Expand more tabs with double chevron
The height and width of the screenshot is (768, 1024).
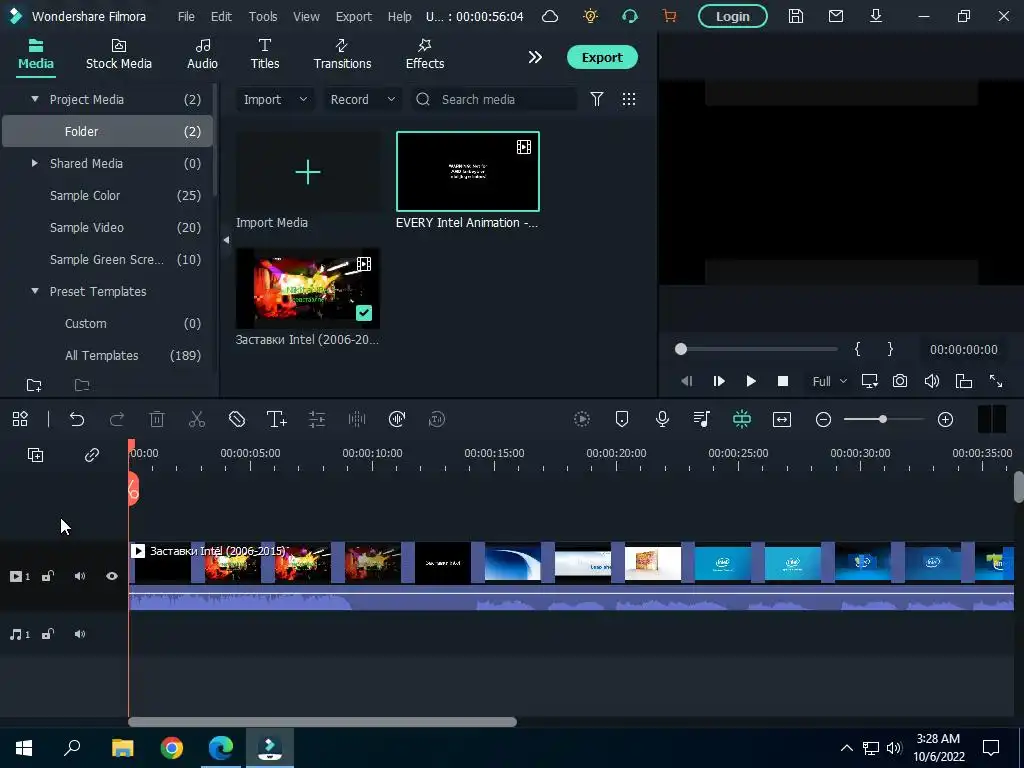(535, 57)
